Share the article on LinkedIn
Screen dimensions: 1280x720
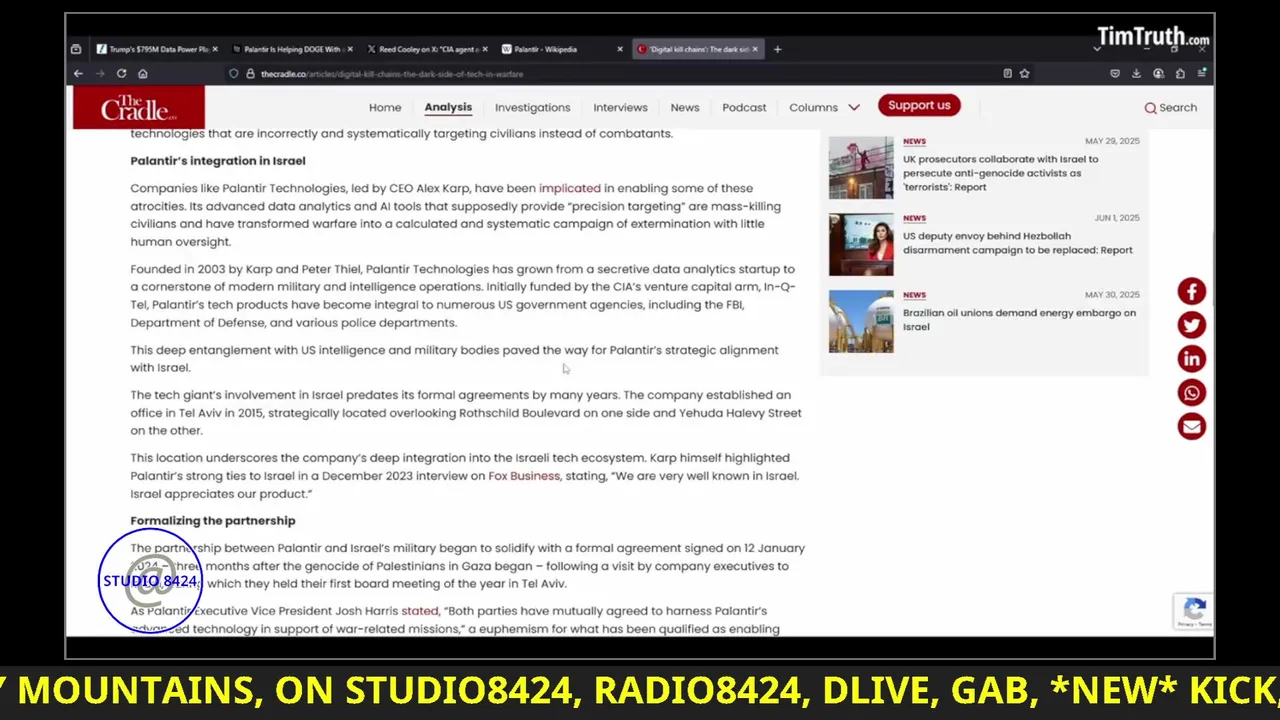[x=1191, y=359]
